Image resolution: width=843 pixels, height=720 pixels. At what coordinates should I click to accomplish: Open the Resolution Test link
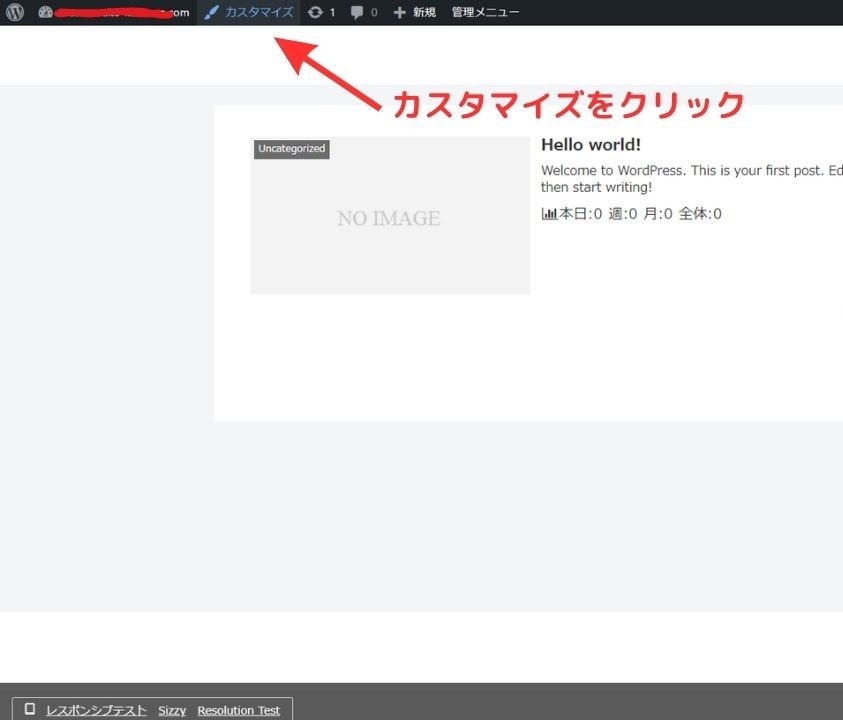coord(239,710)
